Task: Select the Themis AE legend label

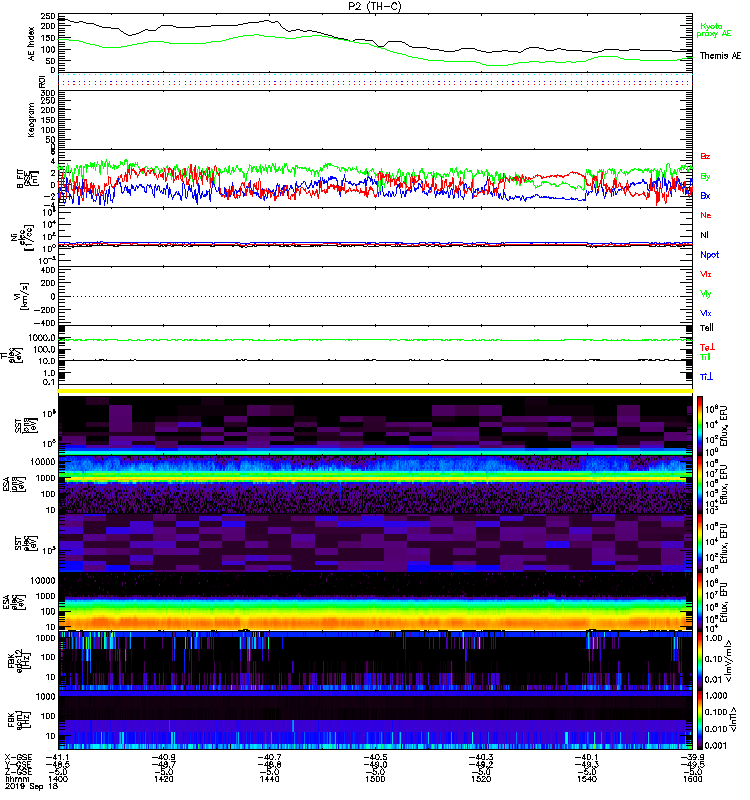Action: click(720, 56)
